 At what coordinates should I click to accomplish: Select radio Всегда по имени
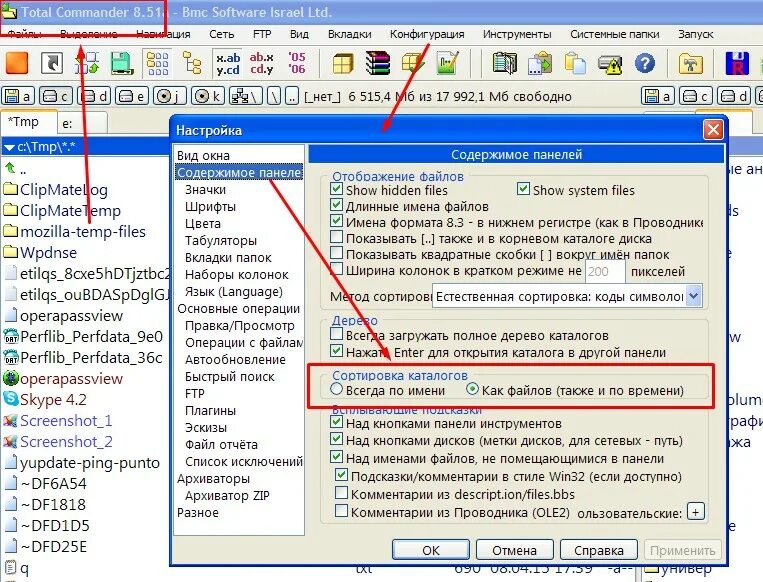pos(336,389)
